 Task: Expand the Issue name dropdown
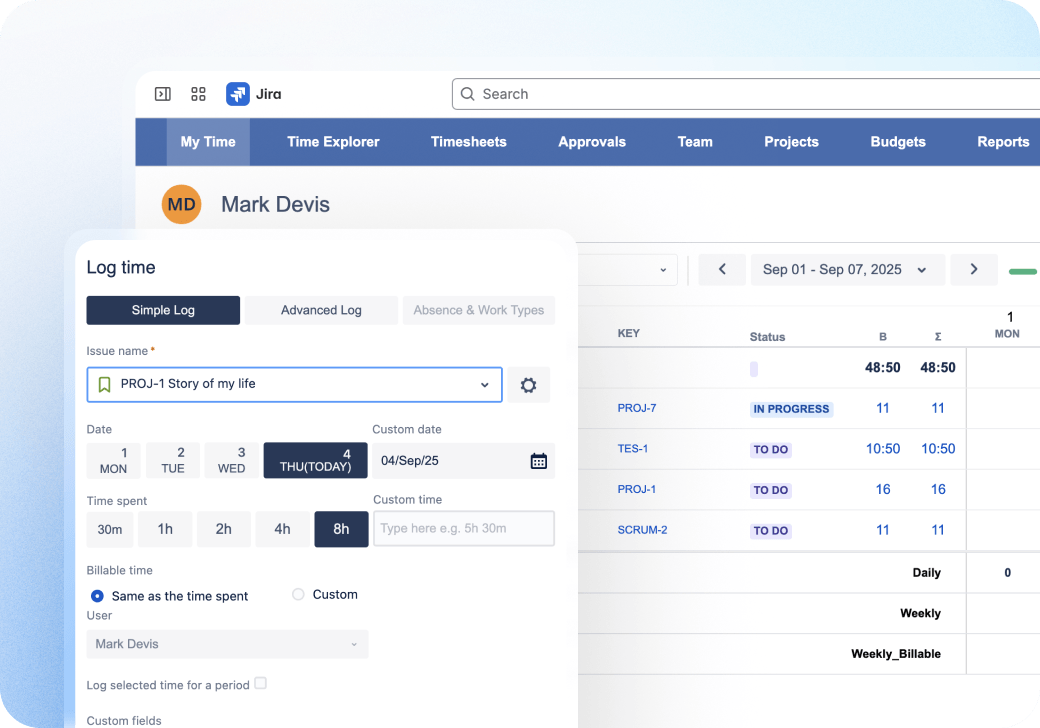[485, 385]
